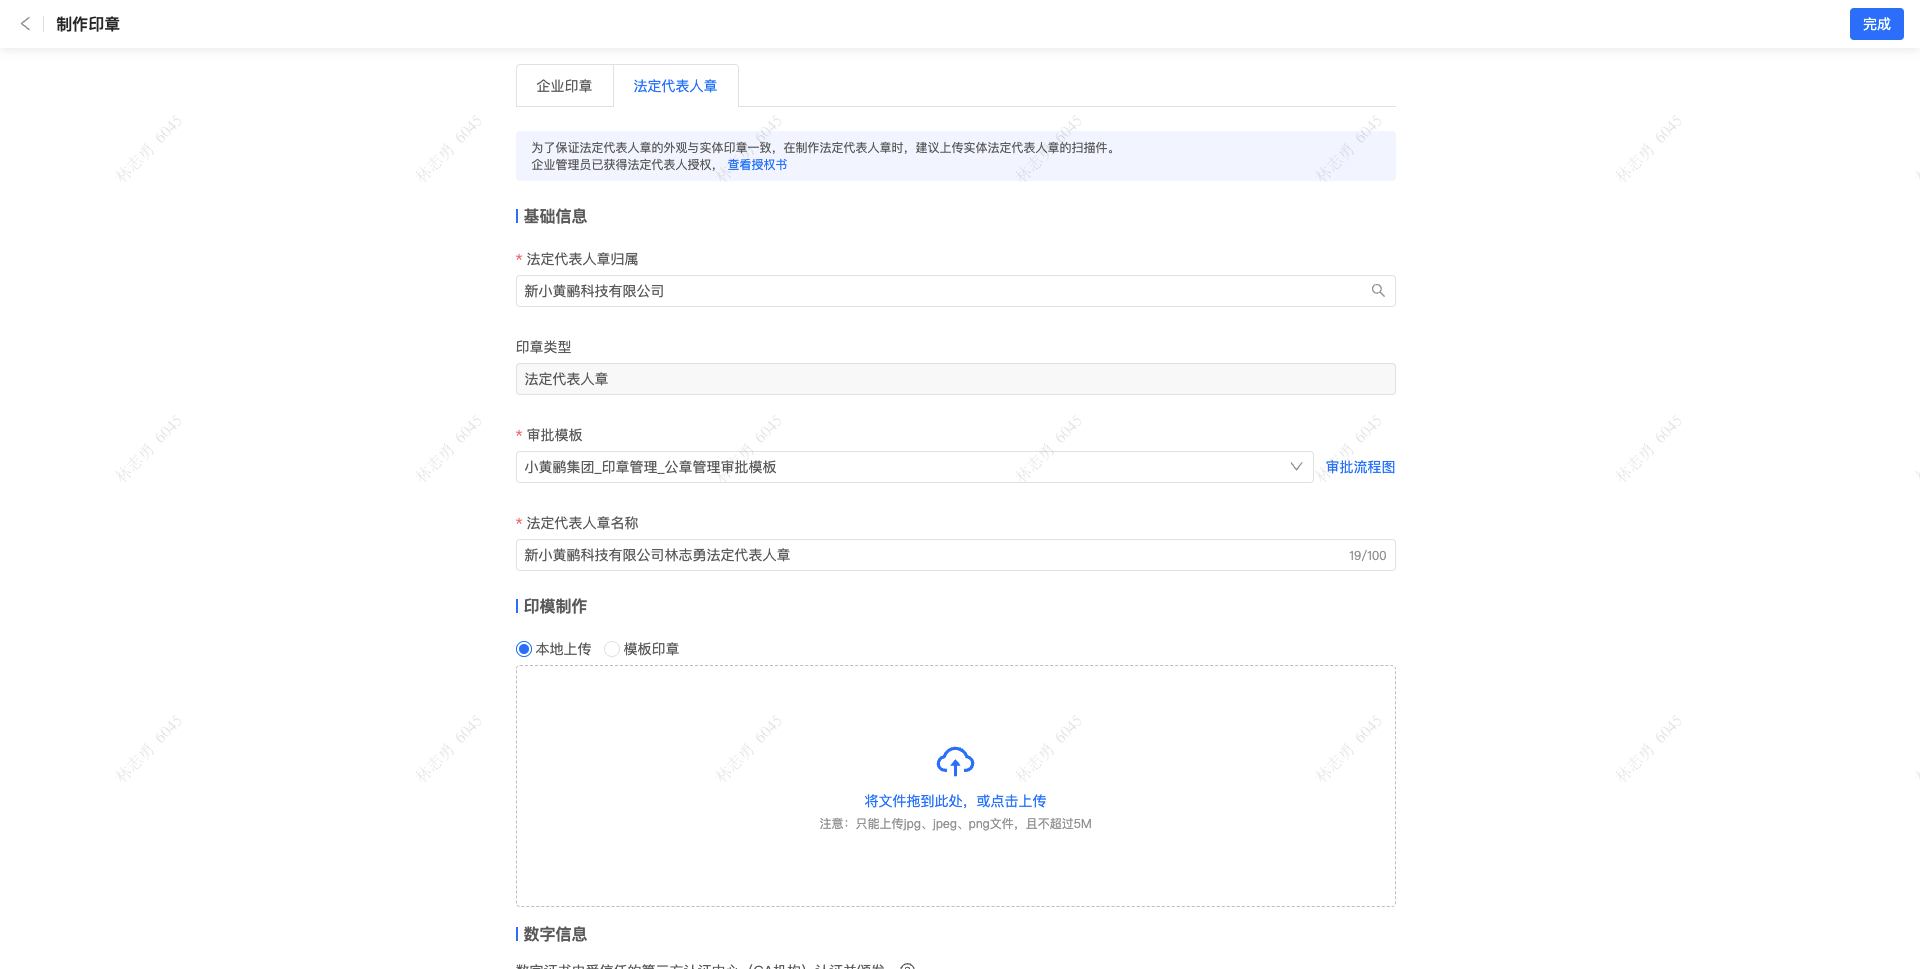The height and width of the screenshot is (969, 1920).
Task: Click the search icon in 法定代表人章归属 field
Action: click(x=1378, y=291)
